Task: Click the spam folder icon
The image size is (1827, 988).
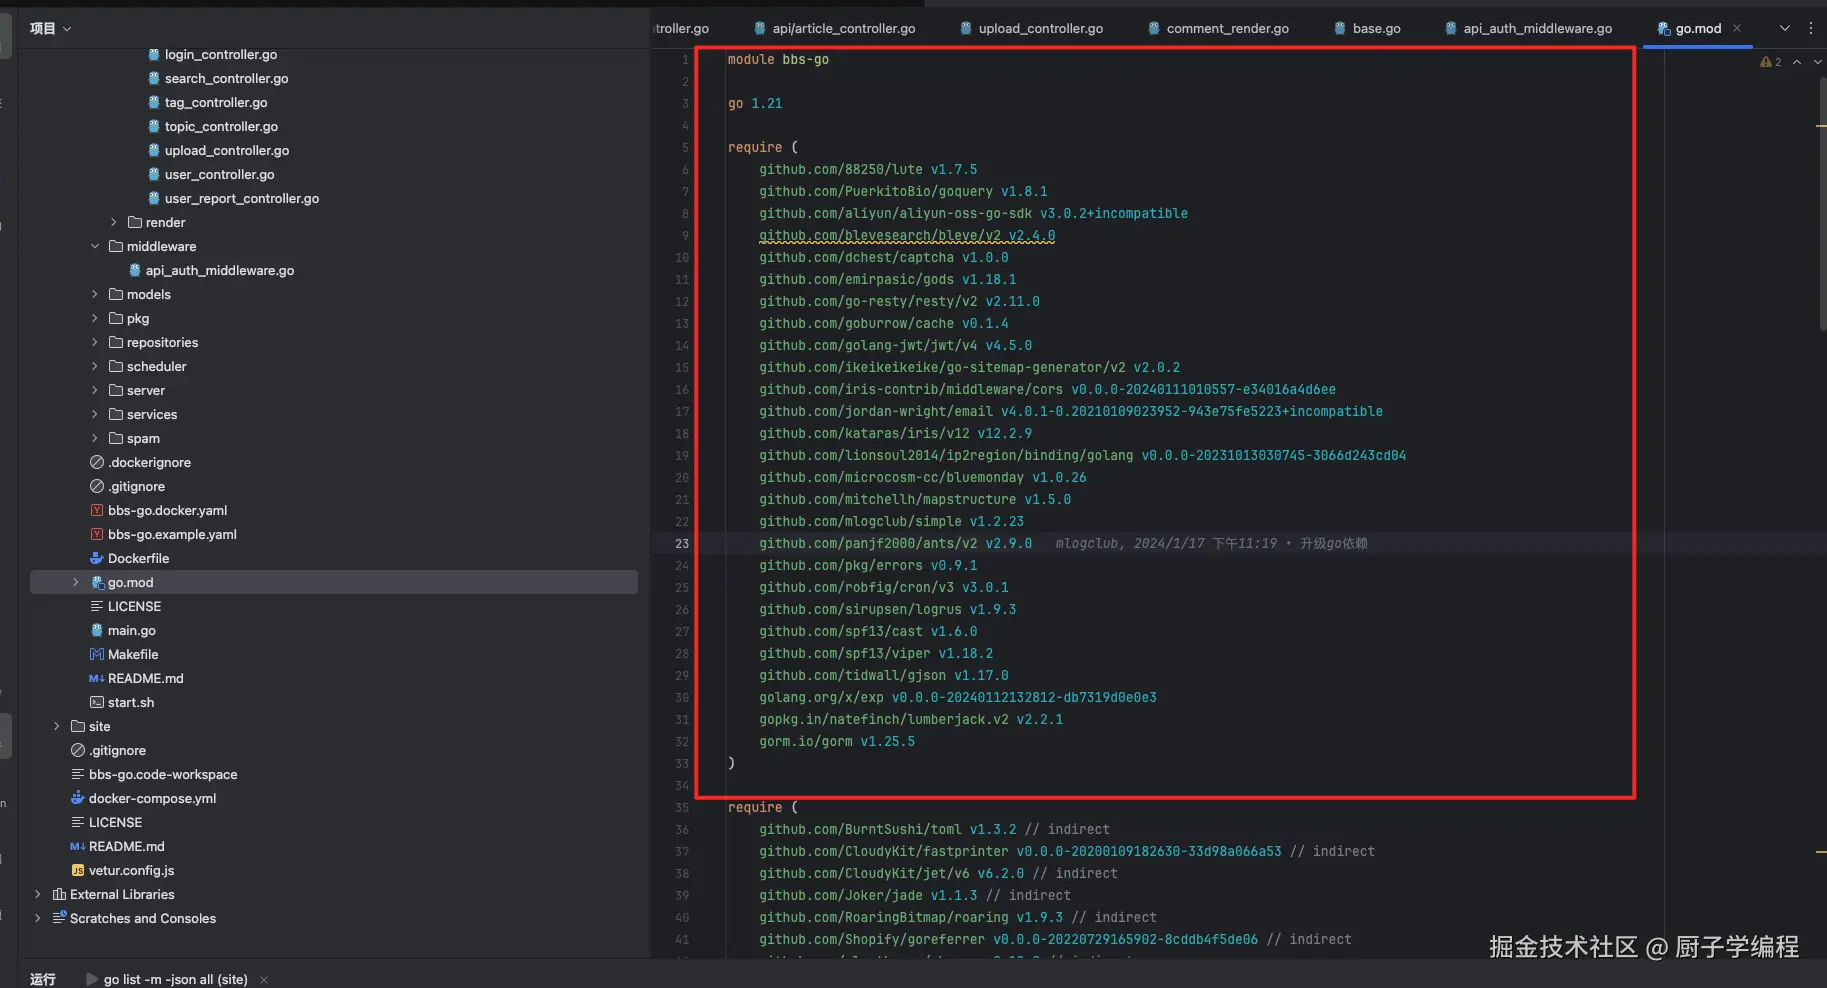Action: click(116, 438)
